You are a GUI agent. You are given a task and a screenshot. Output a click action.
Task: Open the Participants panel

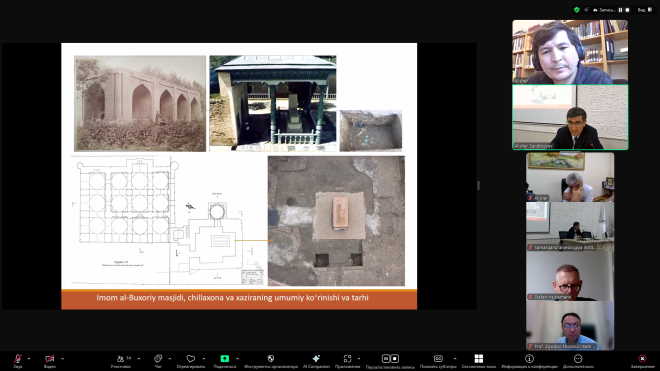(x=121, y=359)
